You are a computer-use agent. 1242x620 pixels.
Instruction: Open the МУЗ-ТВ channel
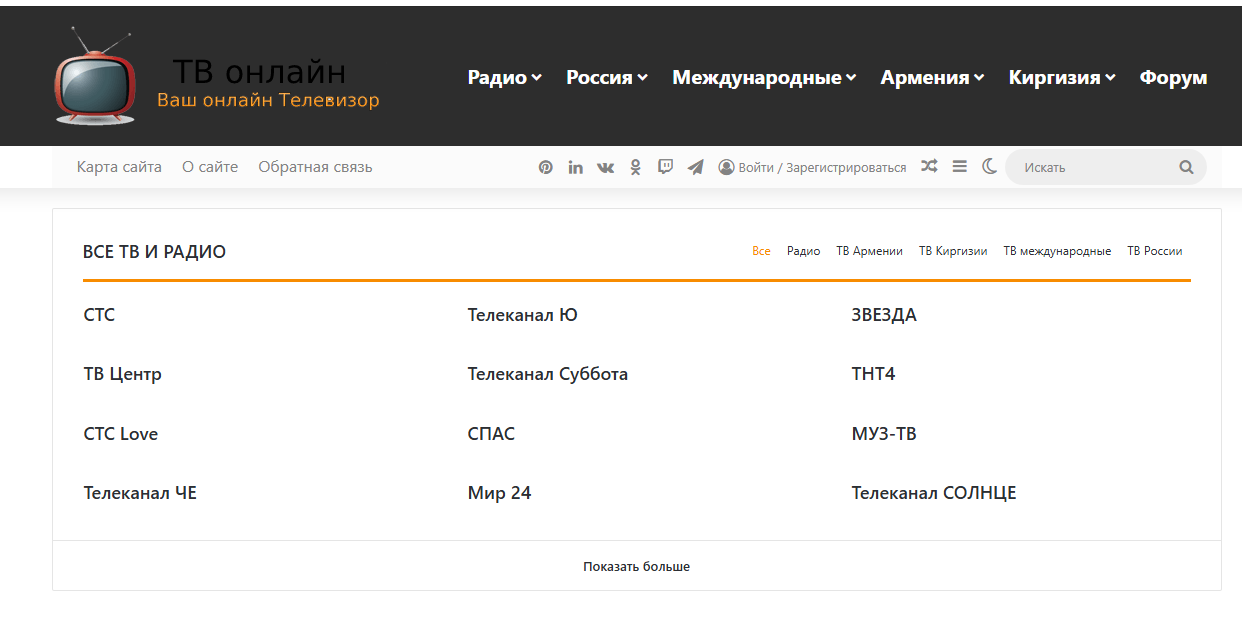tap(884, 434)
